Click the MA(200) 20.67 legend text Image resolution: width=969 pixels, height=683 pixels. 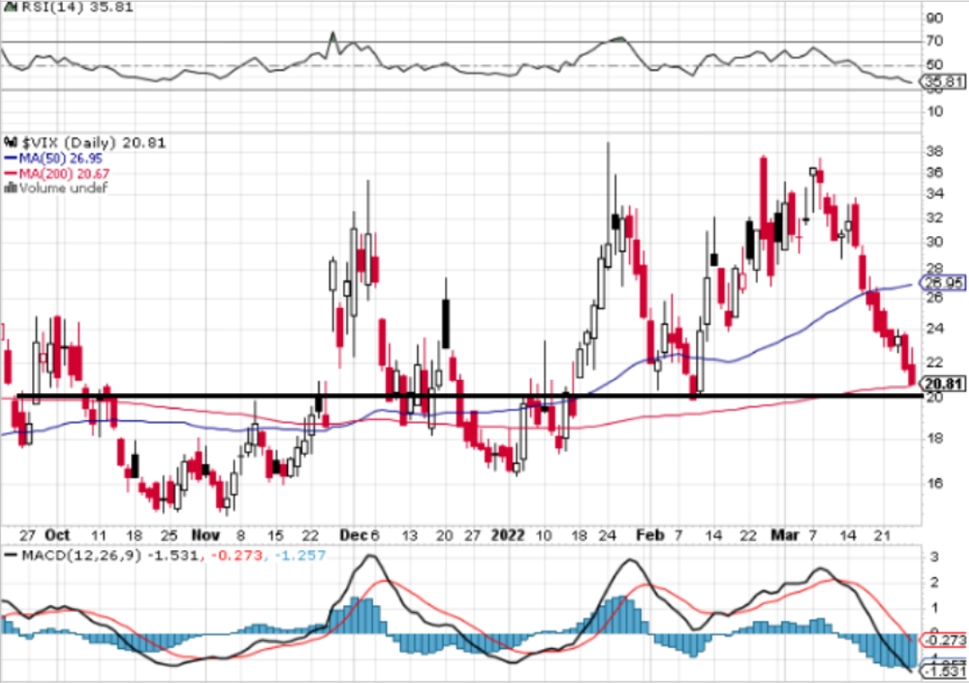coord(64,174)
